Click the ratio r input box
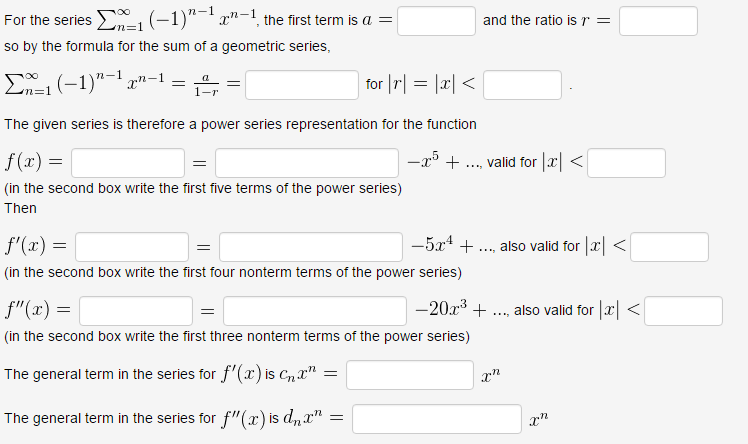748x444 pixels. [658, 21]
